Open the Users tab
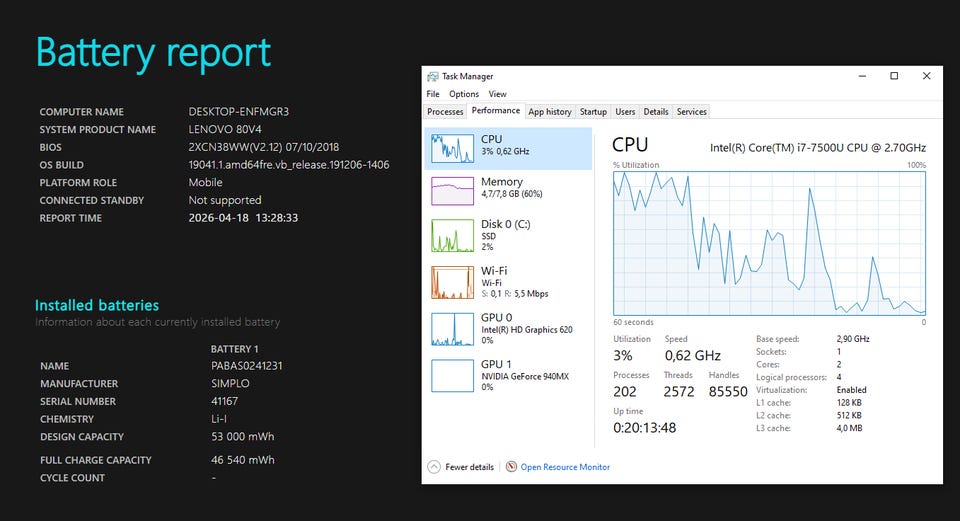The width and height of the screenshot is (960, 521). [625, 112]
